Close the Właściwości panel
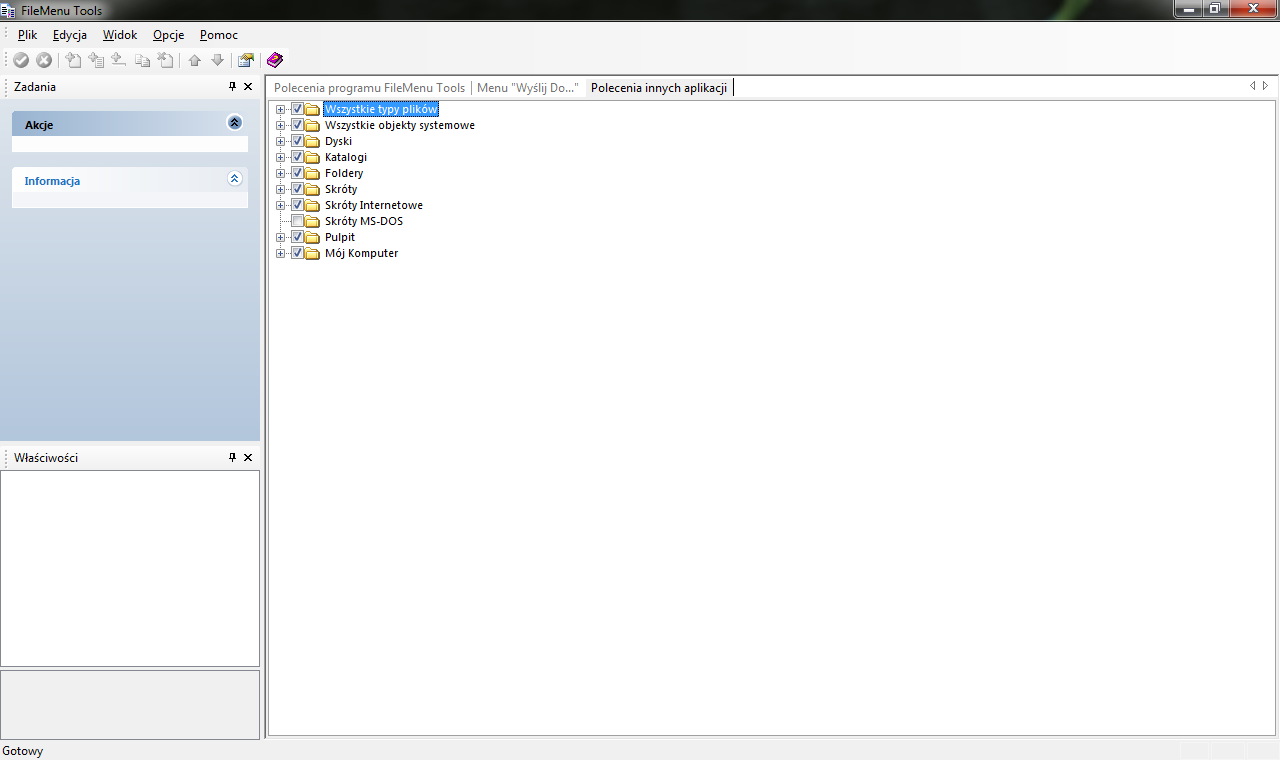The width and height of the screenshot is (1280, 760). coord(248,457)
